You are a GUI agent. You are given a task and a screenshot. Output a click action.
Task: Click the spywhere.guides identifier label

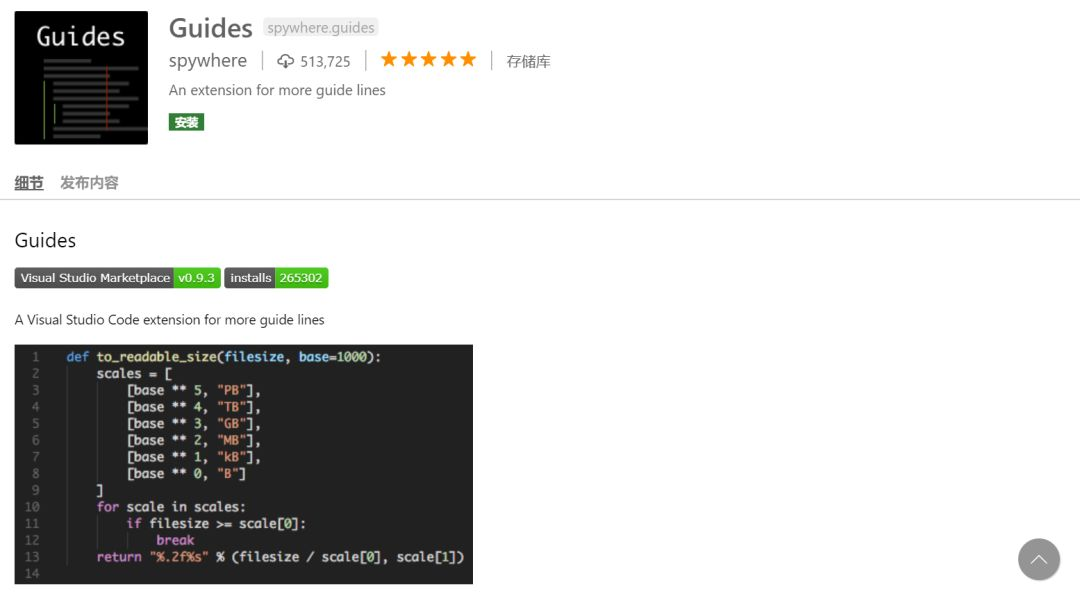click(321, 28)
